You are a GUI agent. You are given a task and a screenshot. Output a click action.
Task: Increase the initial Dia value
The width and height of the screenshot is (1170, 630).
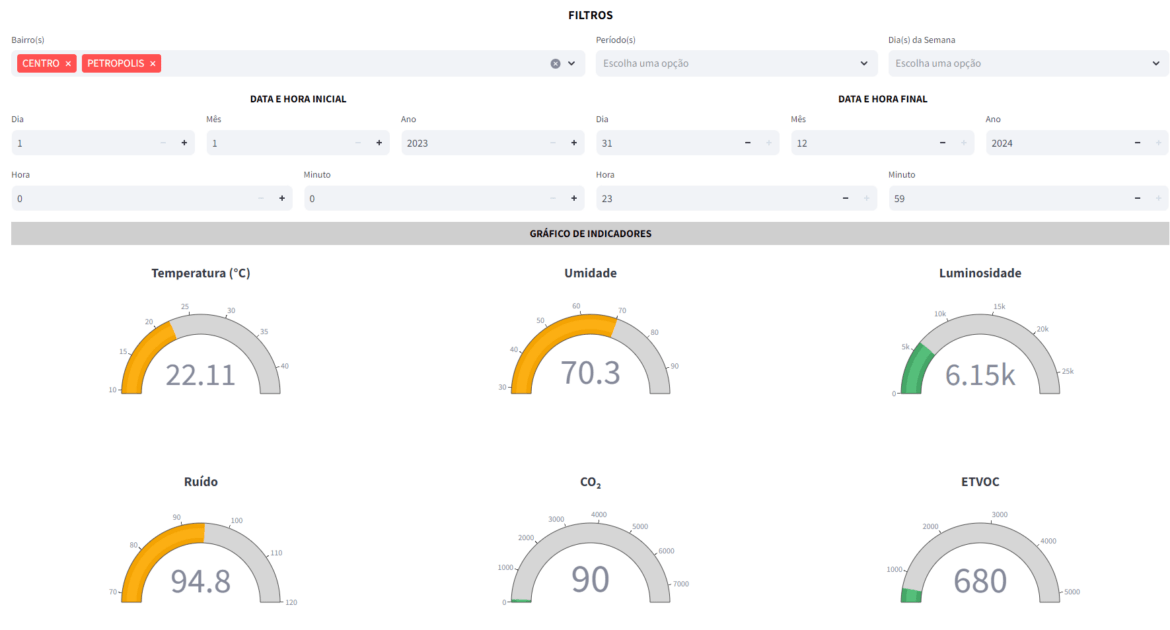click(184, 143)
